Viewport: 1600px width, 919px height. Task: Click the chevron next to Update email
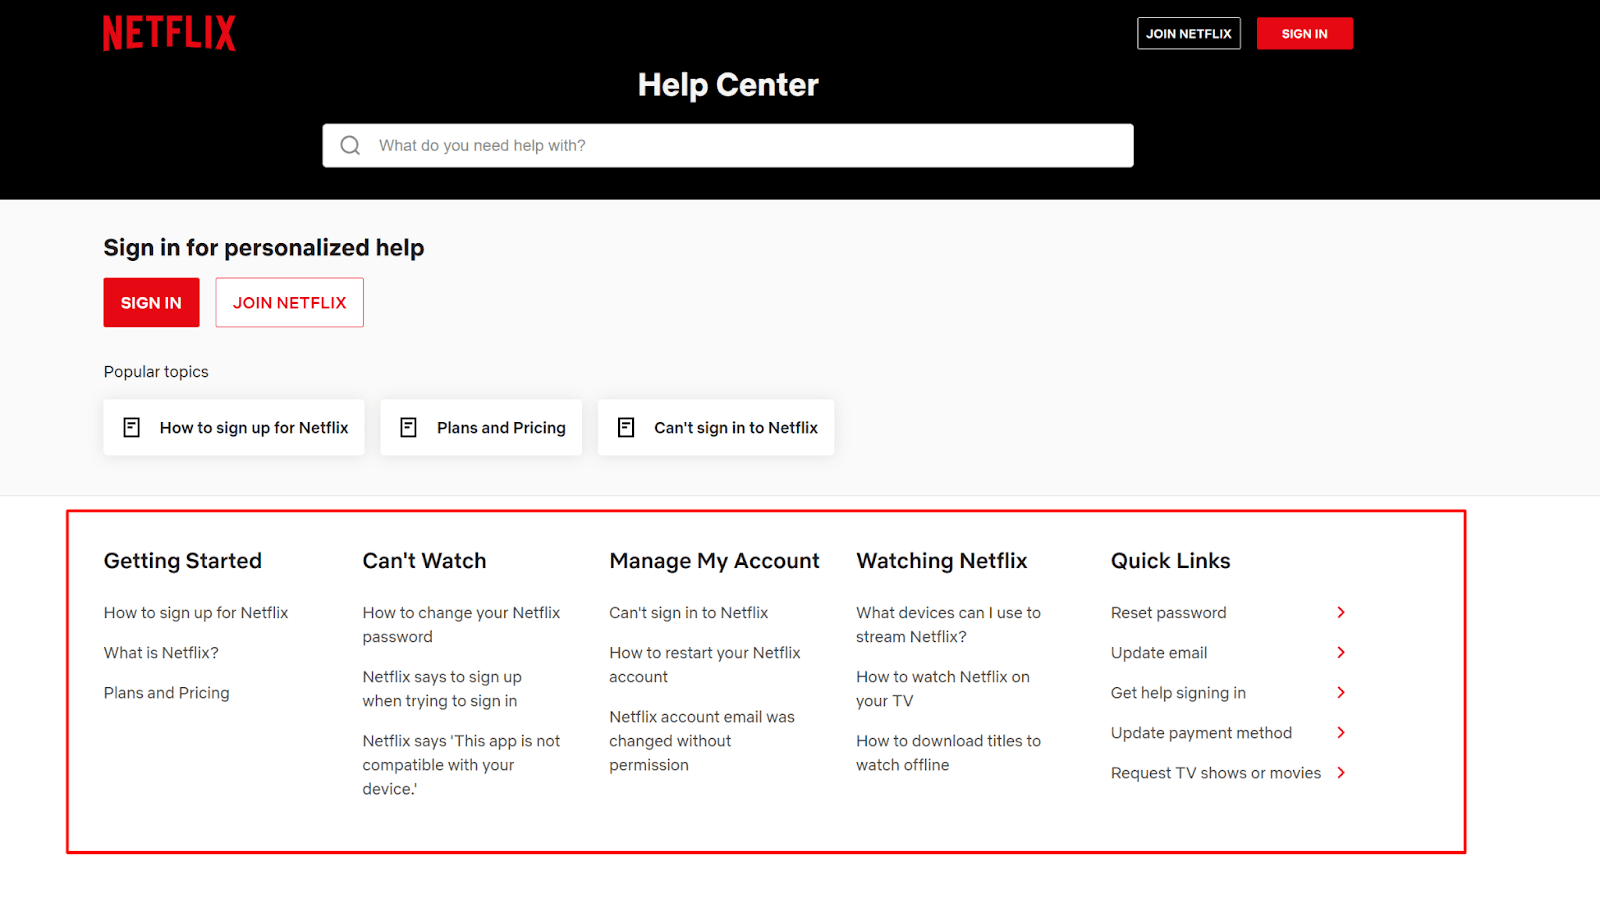[x=1341, y=653]
